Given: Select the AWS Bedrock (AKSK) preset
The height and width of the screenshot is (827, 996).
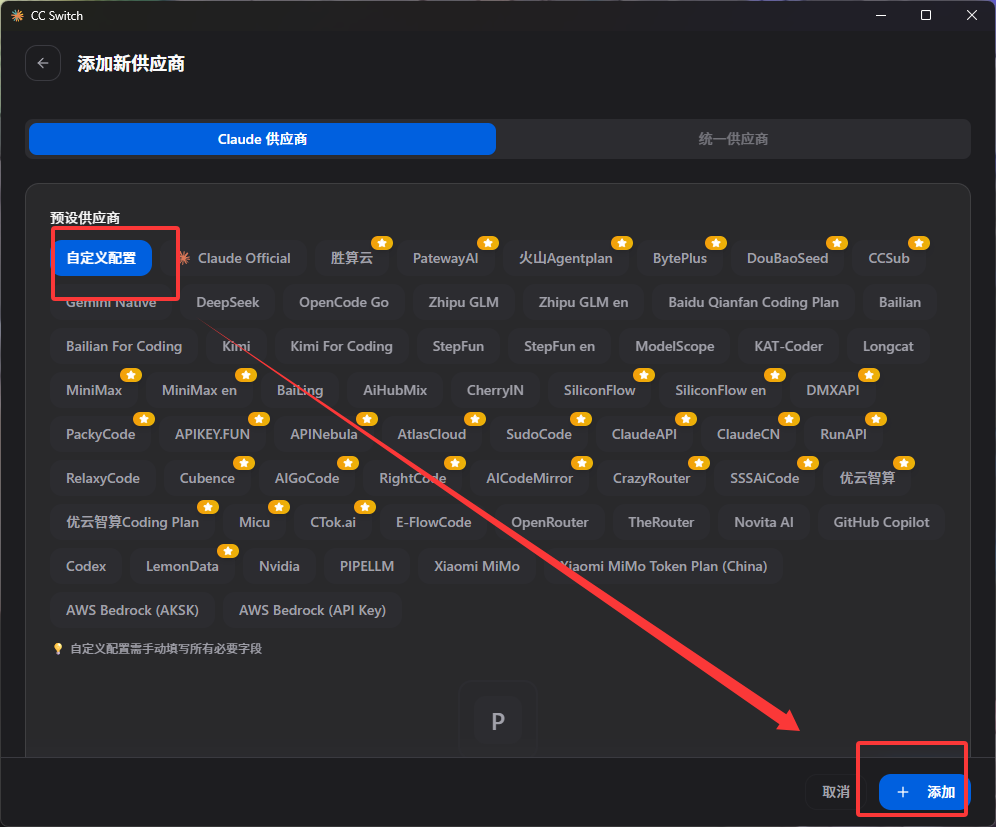Looking at the screenshot, I should pyautogui.click(x=132, y=610).
